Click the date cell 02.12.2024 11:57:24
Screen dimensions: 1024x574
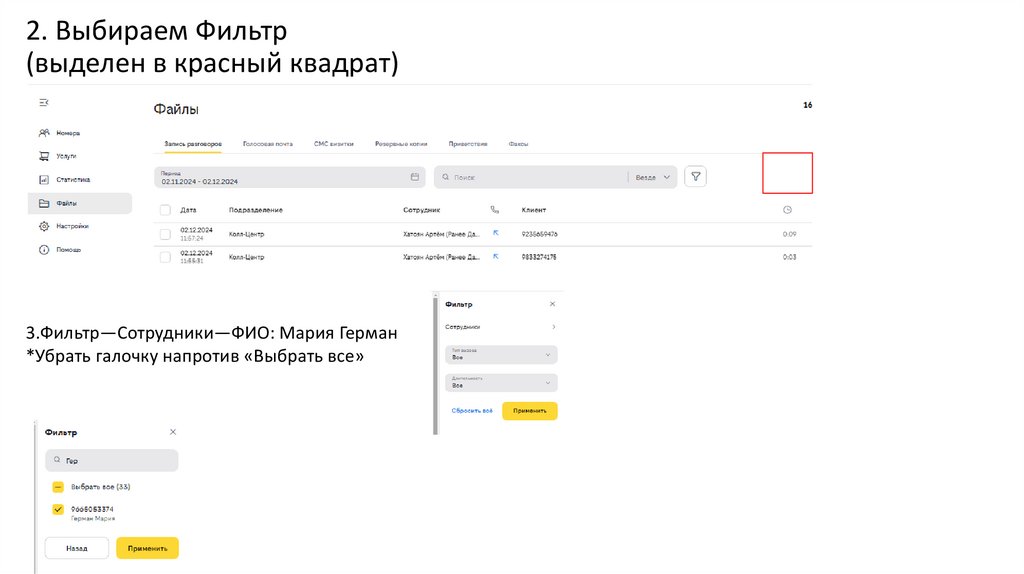pyautogui.click(x=197, y=234)
